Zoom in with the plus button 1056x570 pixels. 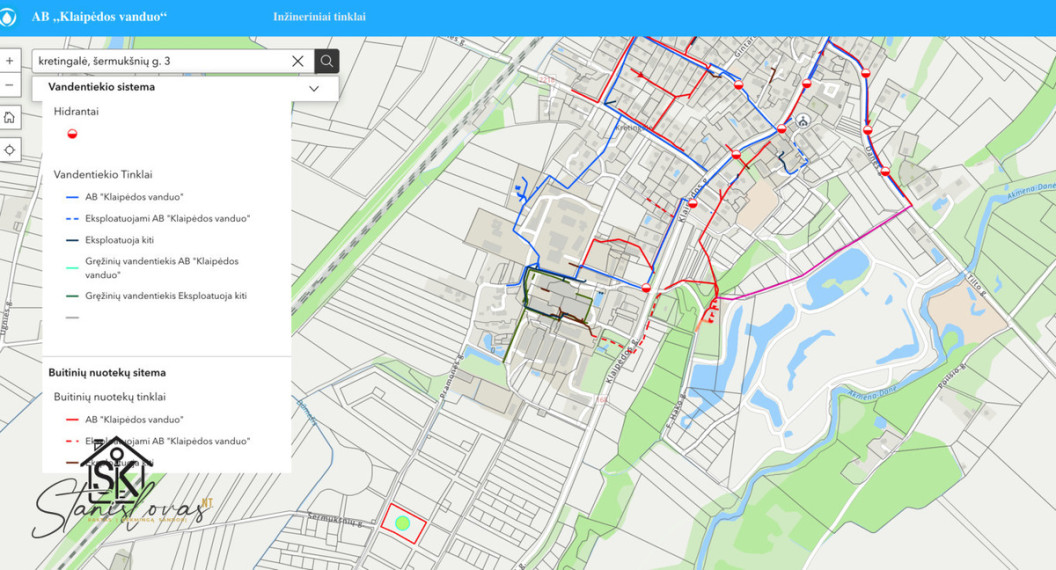click(x=9, y=61)
